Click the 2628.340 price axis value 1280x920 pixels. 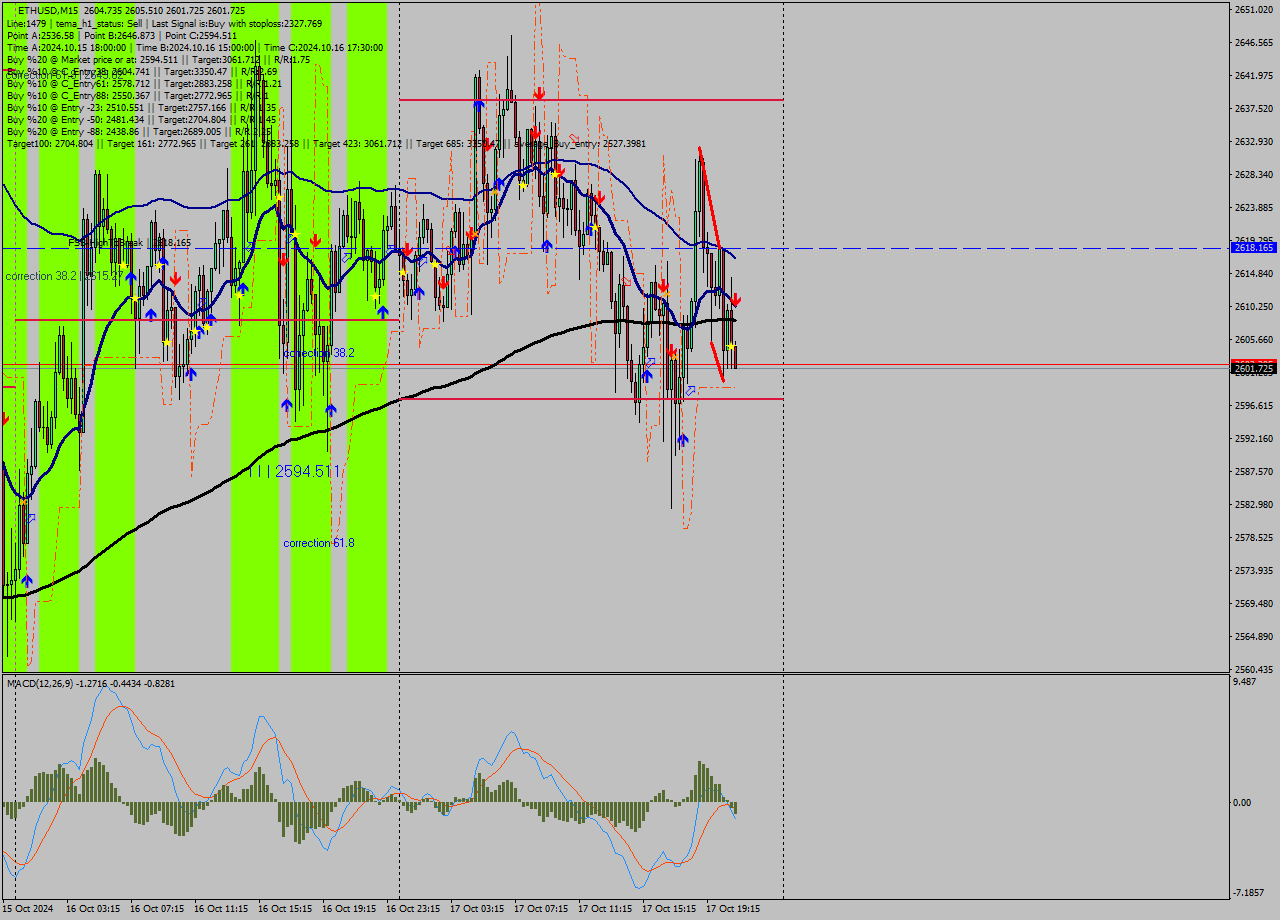tap(1253, 174)
